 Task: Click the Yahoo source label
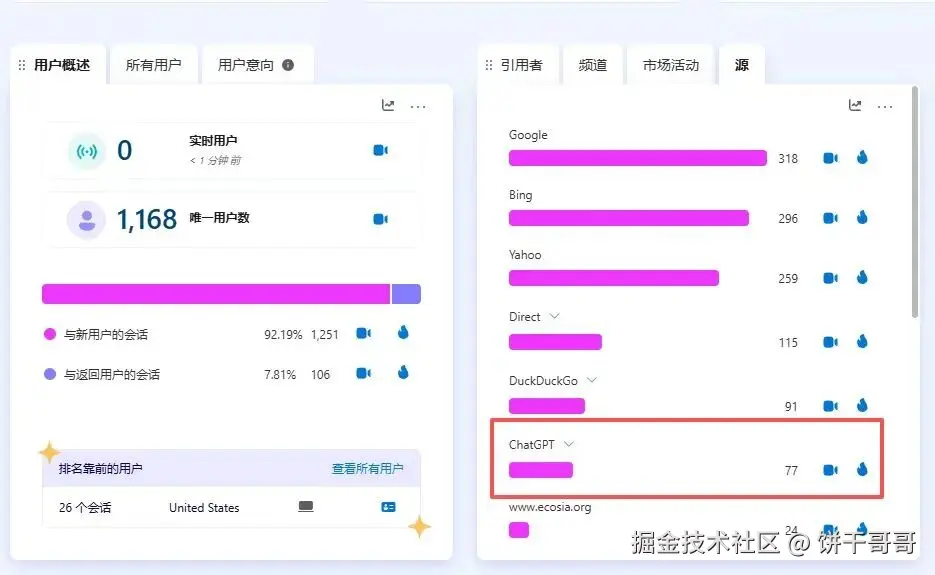pos(525,255)
